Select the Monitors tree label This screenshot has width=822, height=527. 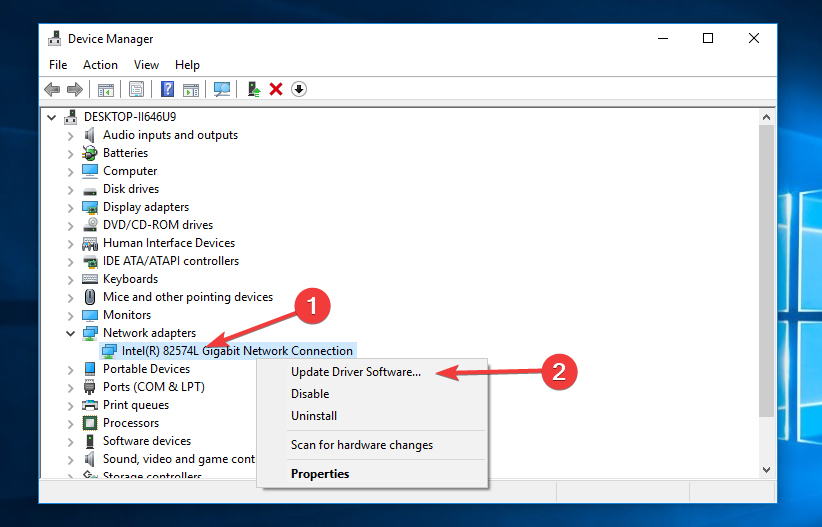pyautogui.click(x=127, y=315)
